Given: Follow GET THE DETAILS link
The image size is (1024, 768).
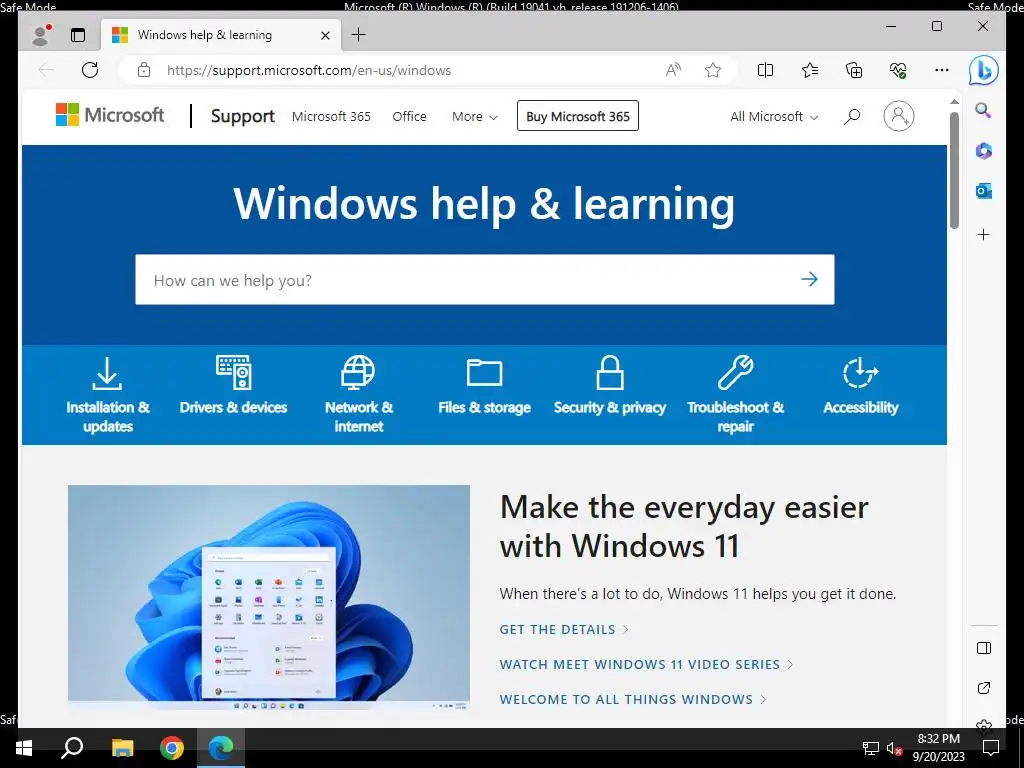Looking at the screenshot, I should click(564, 630).
